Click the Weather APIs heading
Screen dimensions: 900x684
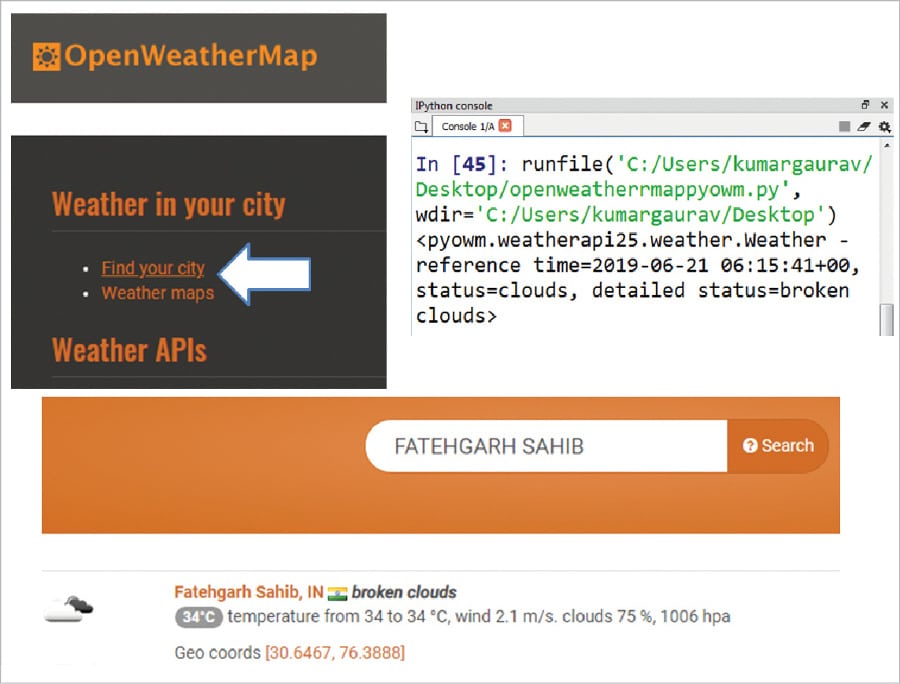click(x=129, y=350)
